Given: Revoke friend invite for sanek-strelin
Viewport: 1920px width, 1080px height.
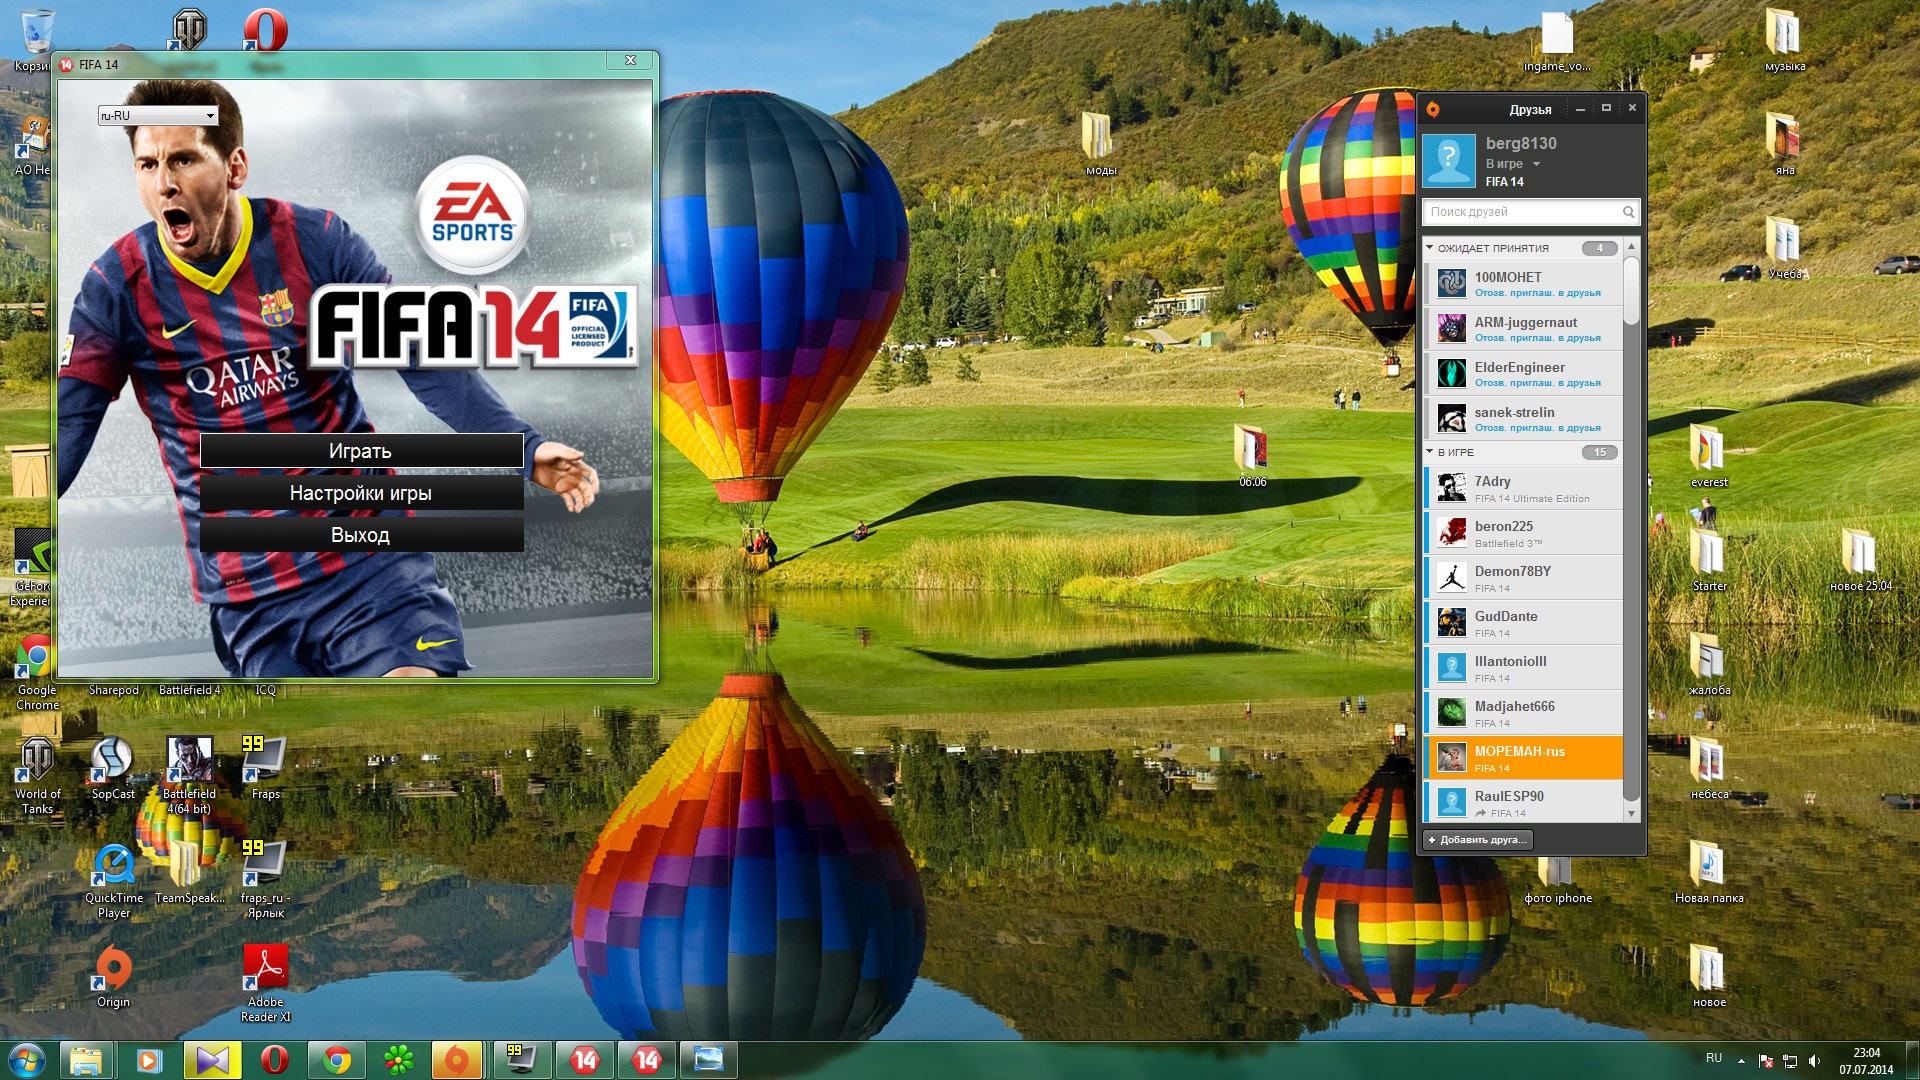Looking at the screenshot, I should click(x=1537, y=428).
